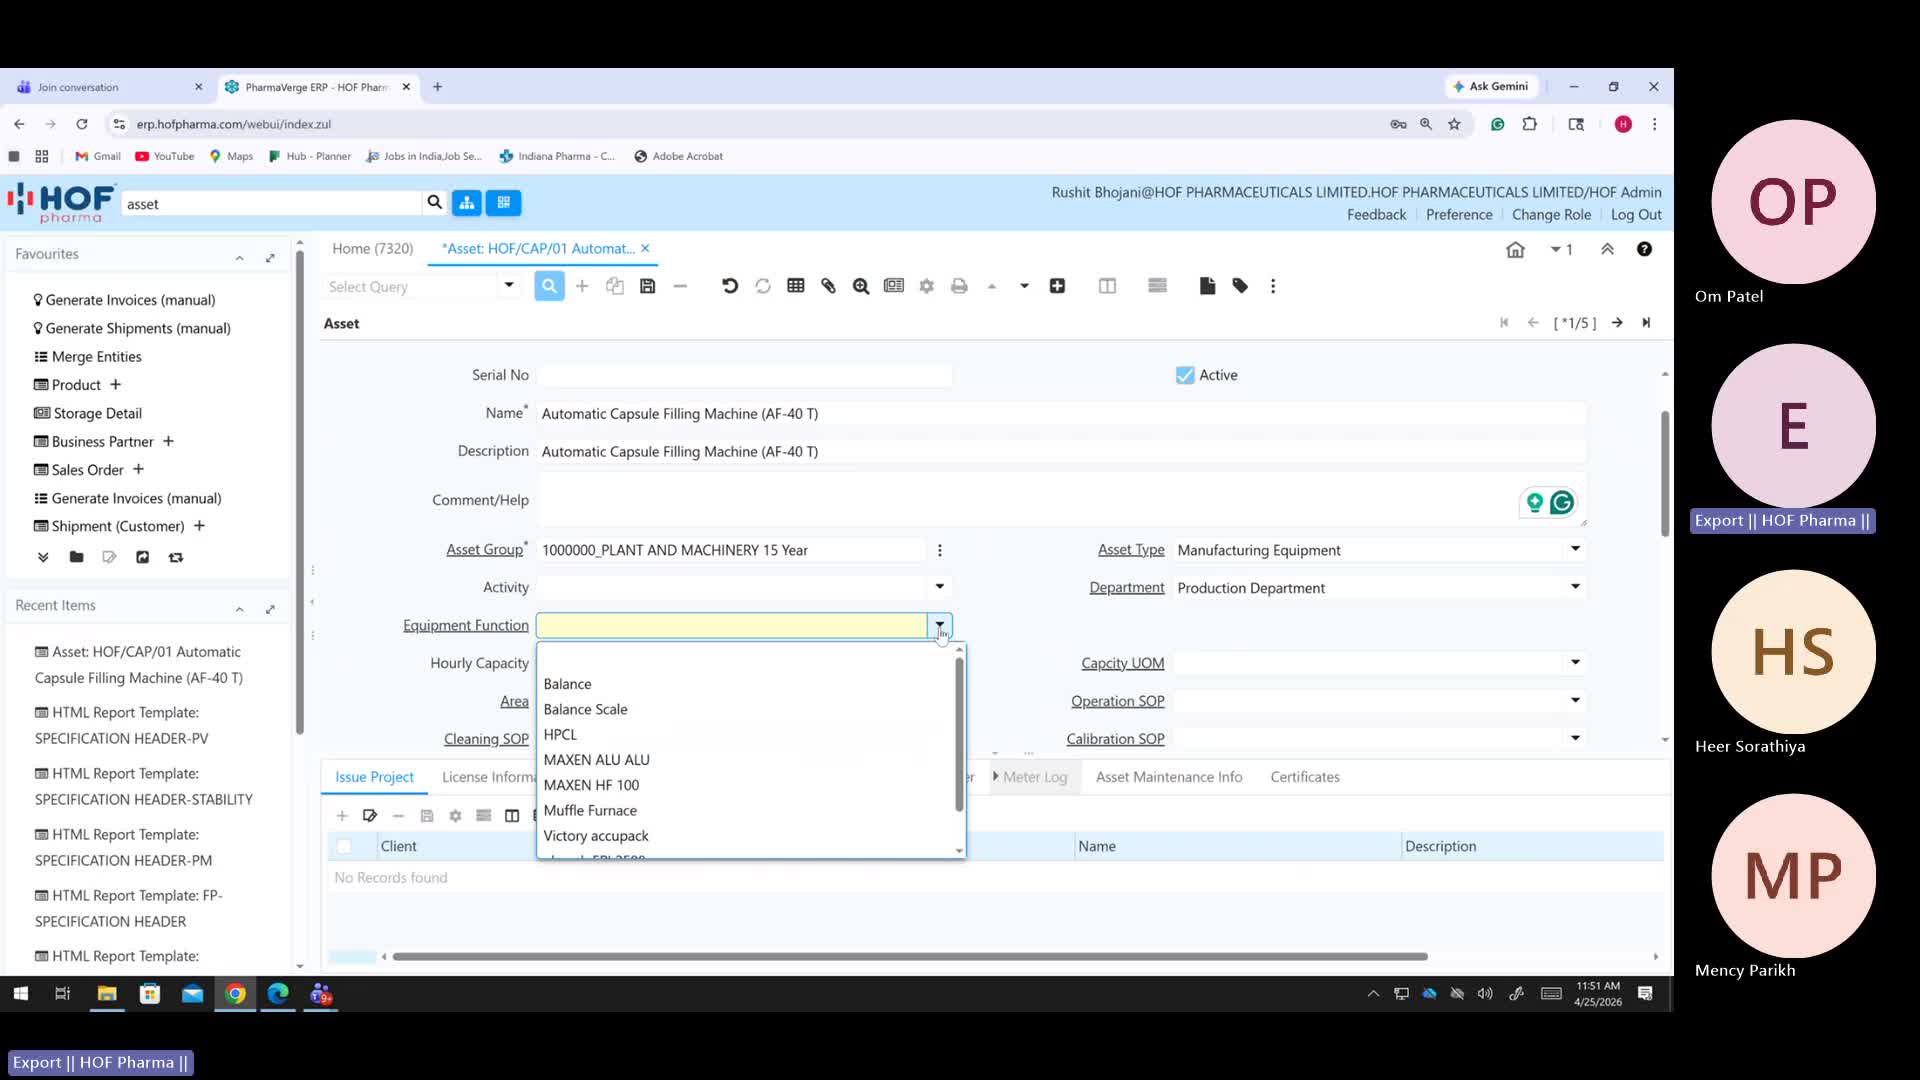The height and width of the screenshot is (1080, 1920).
Task: Click folder icon under Favourites
Action: point(76,557)
